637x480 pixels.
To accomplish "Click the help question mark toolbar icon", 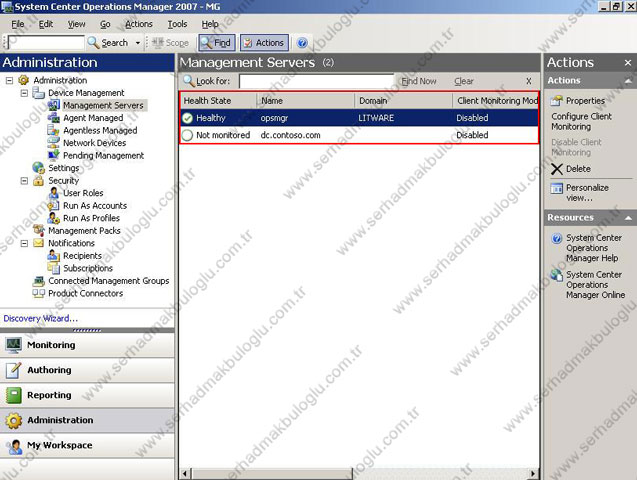I will (x=302, y=43).
